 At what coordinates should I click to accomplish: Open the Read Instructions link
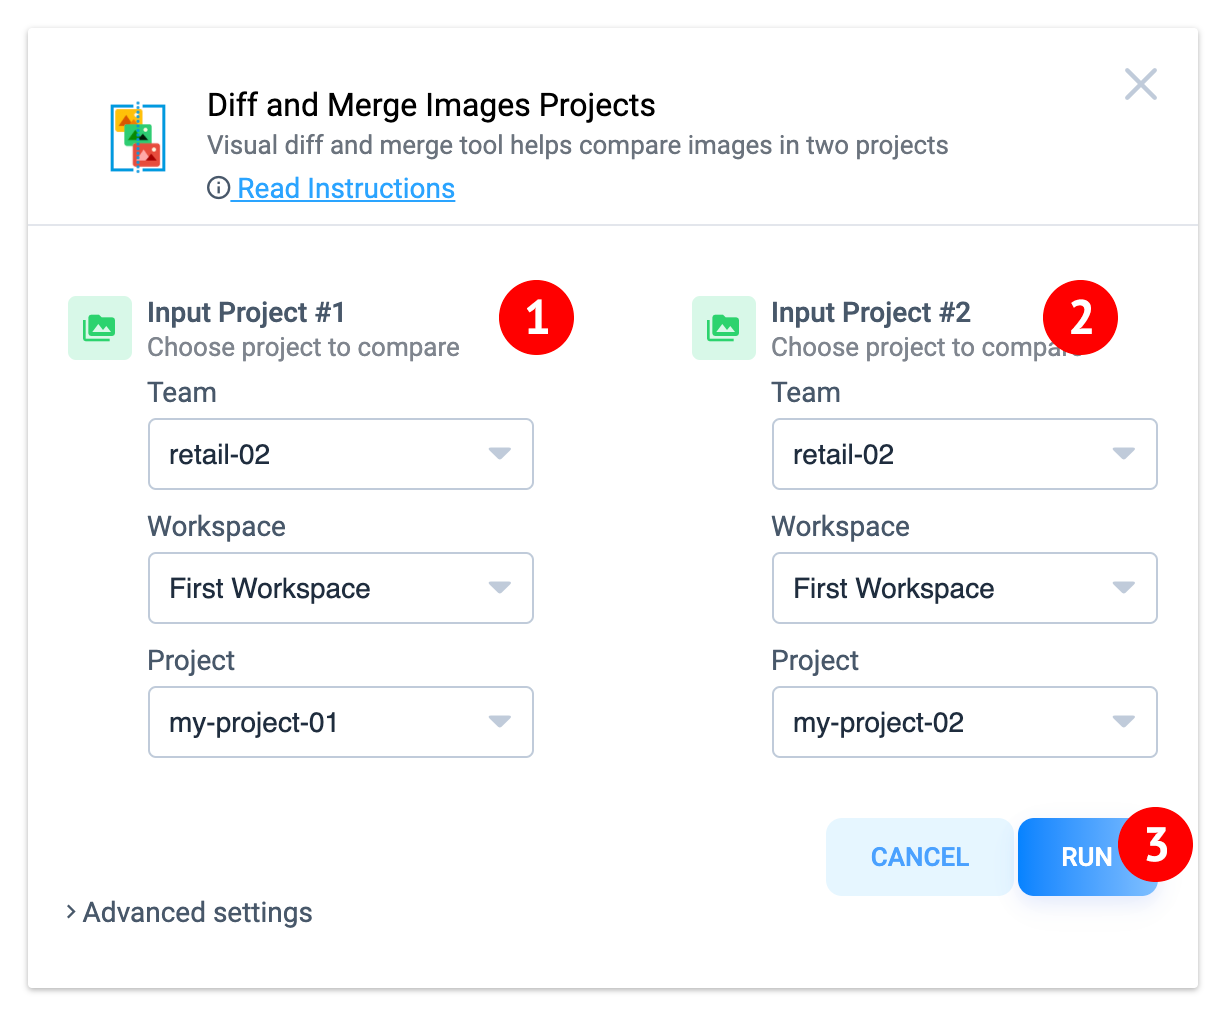pyautogui.click(x=346, y=188)
